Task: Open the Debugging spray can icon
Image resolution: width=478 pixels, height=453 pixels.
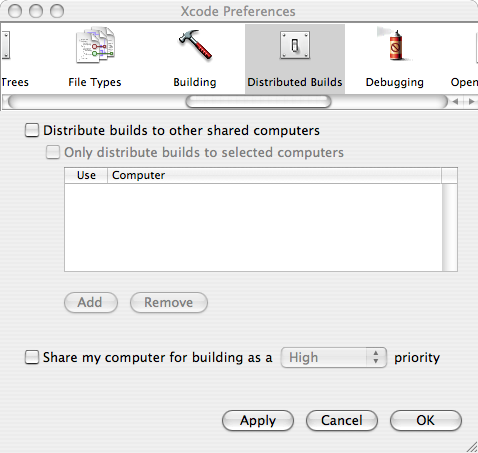Action: 395,45
